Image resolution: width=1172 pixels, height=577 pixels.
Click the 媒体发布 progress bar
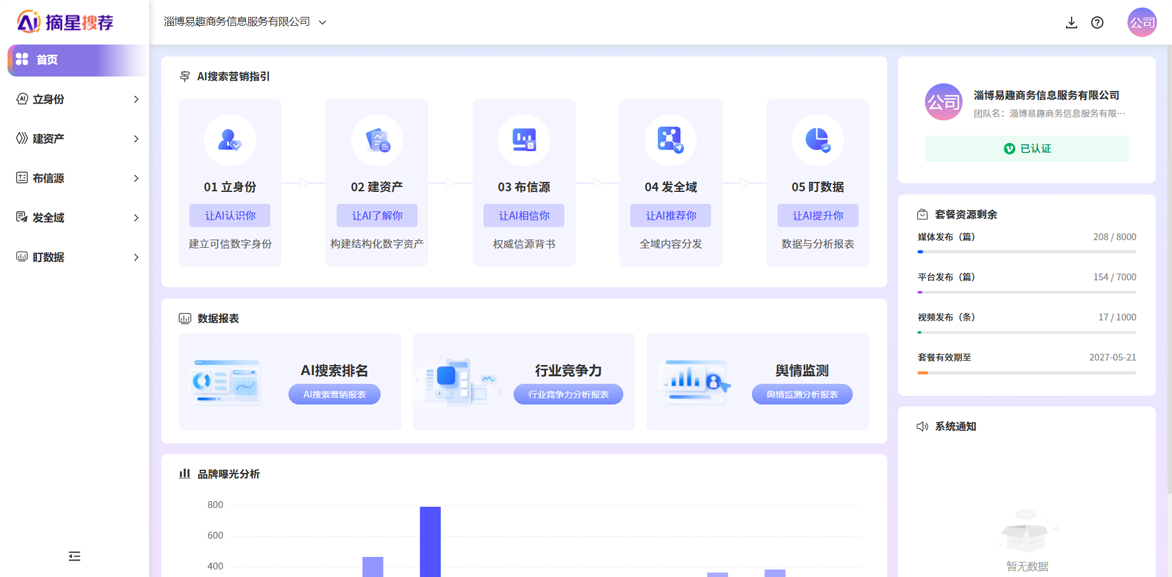[1026, 252]
